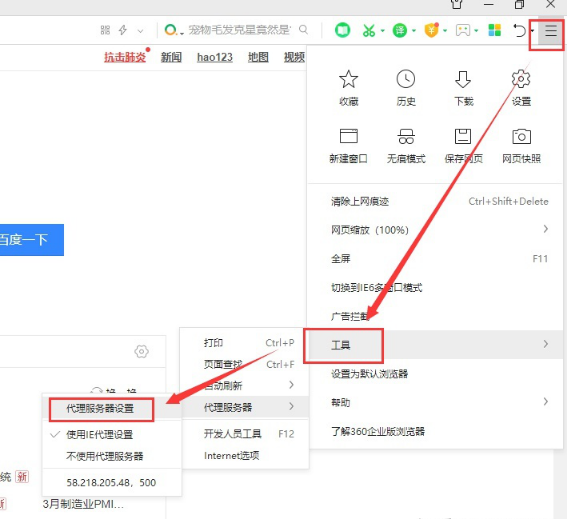Expand dropdown arrow beside game icon
This screenshot has width=567, height=519.
(476, 31)
